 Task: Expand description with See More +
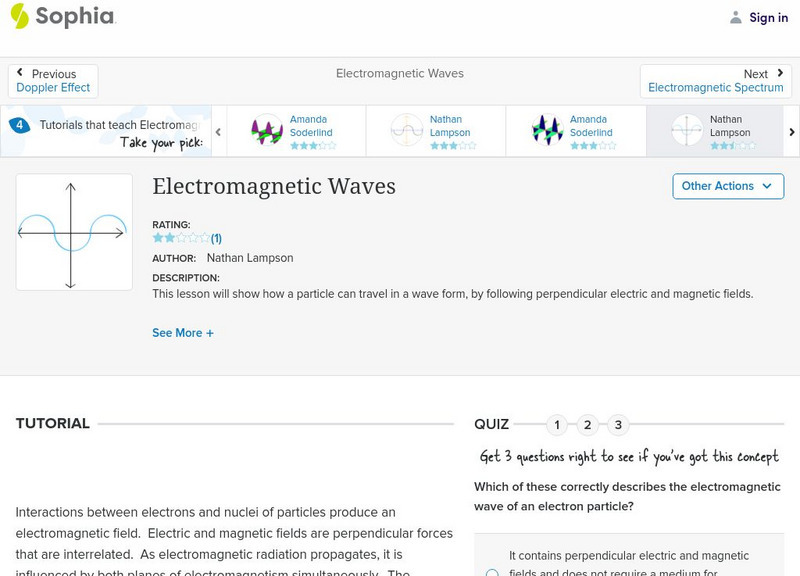coord(183,333)
